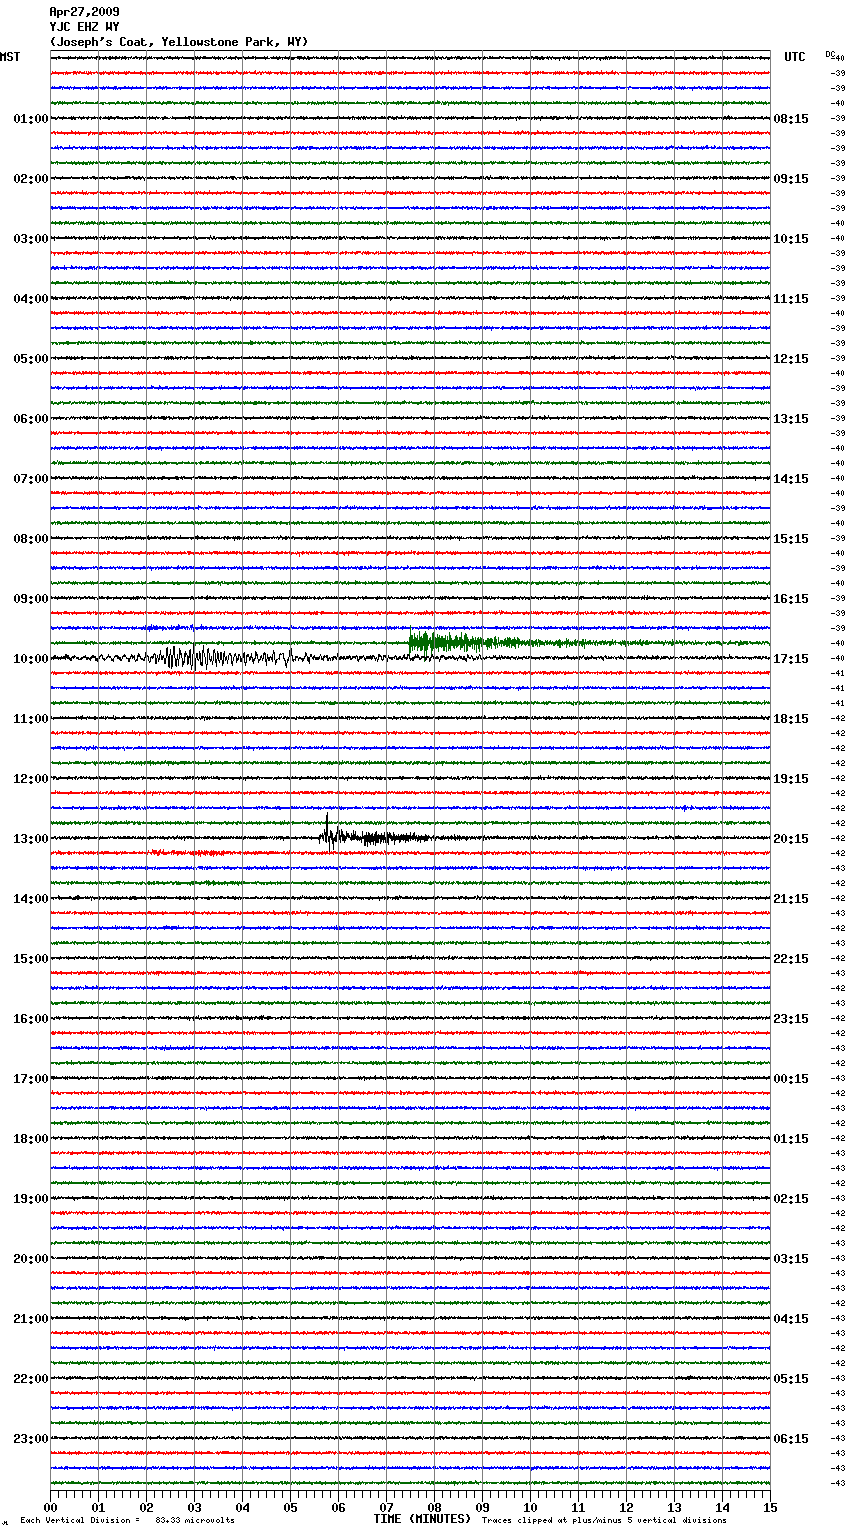The width and height of the screenshot is (850, 1534).
Task: Click the UTC timezone header
Action: point(795,57)
